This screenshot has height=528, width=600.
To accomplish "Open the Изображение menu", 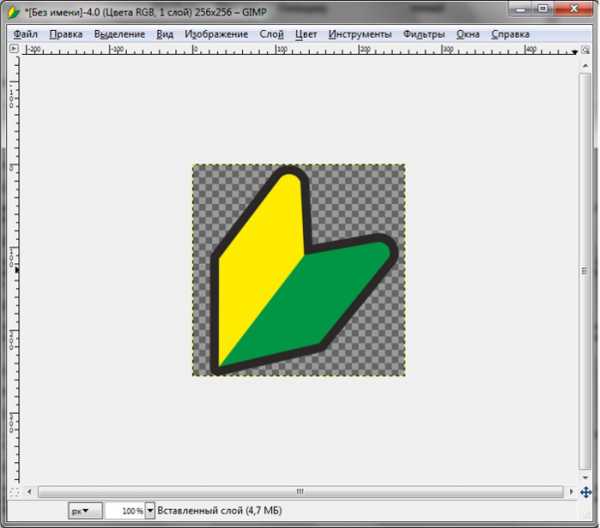I will click(x=216, y=34).
